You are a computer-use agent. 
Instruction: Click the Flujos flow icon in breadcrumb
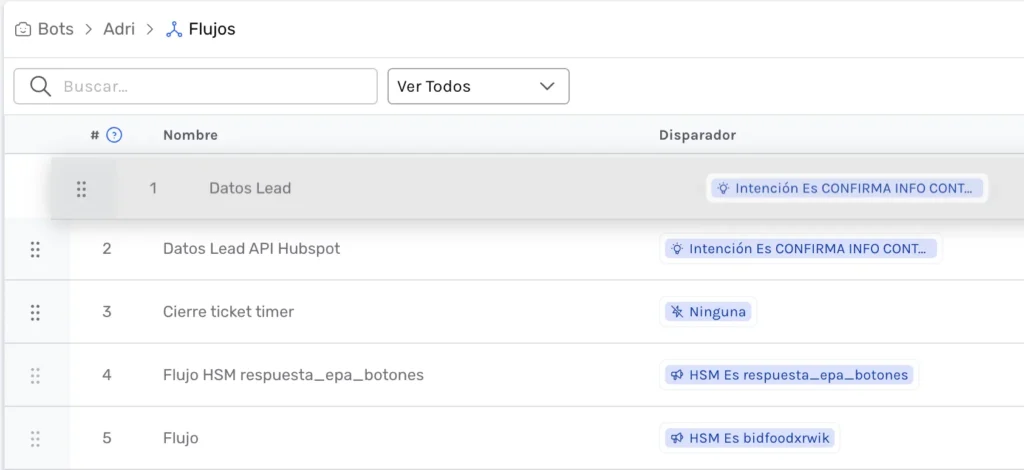click(x=174, y=29)
